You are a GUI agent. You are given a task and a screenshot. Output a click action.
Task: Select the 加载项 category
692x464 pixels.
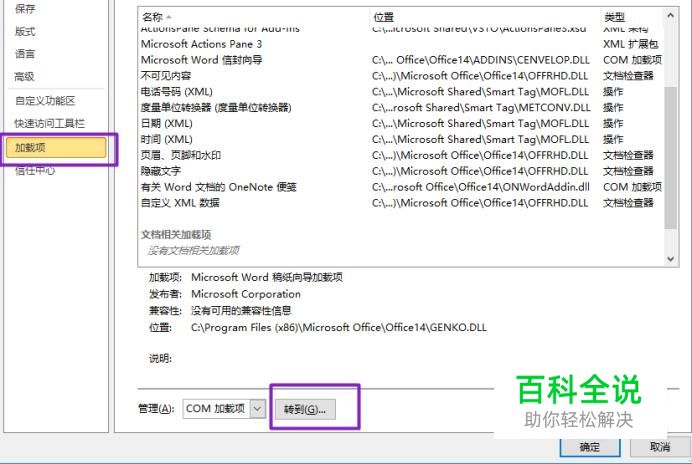pyautogui.click(x=56, y=147)
